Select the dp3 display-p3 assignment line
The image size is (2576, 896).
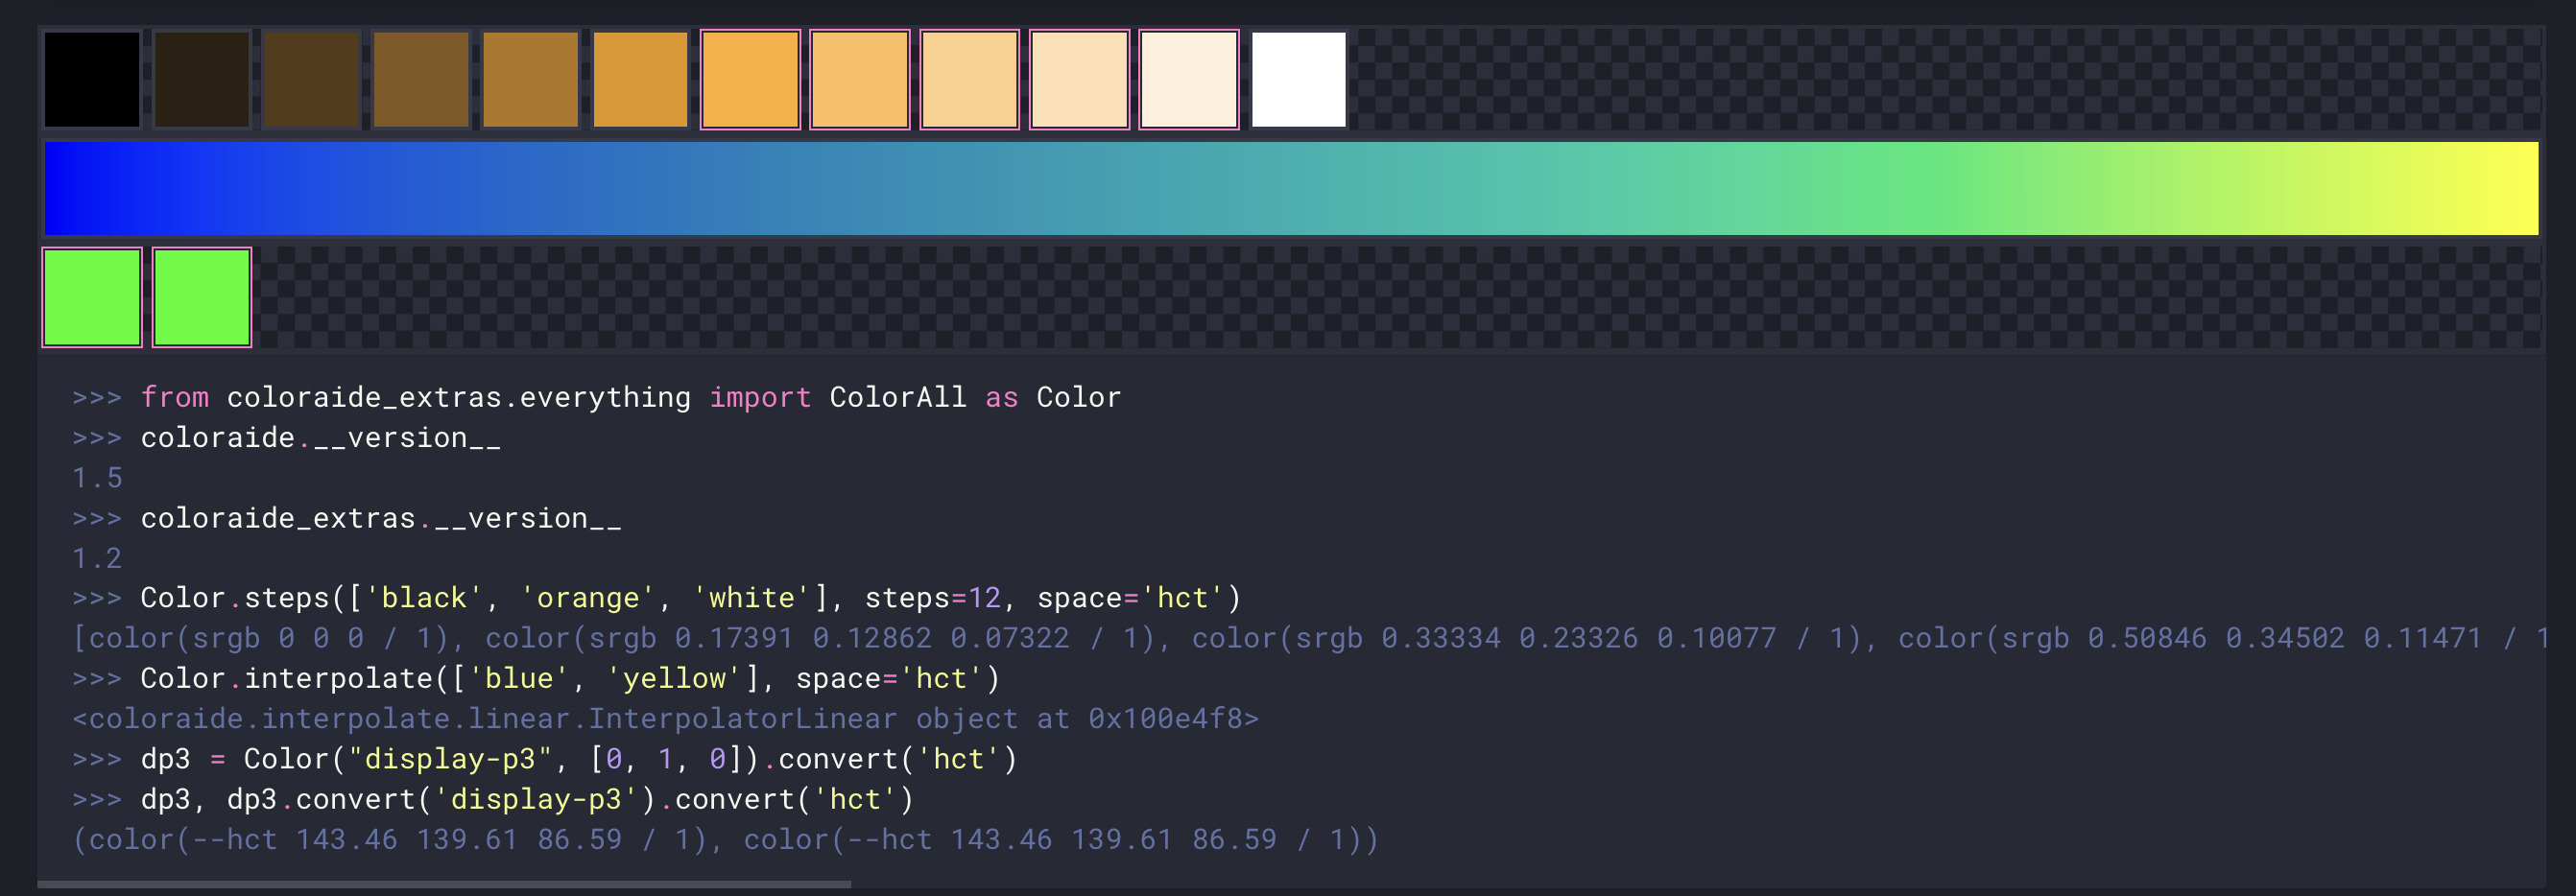tap(545, 758)
